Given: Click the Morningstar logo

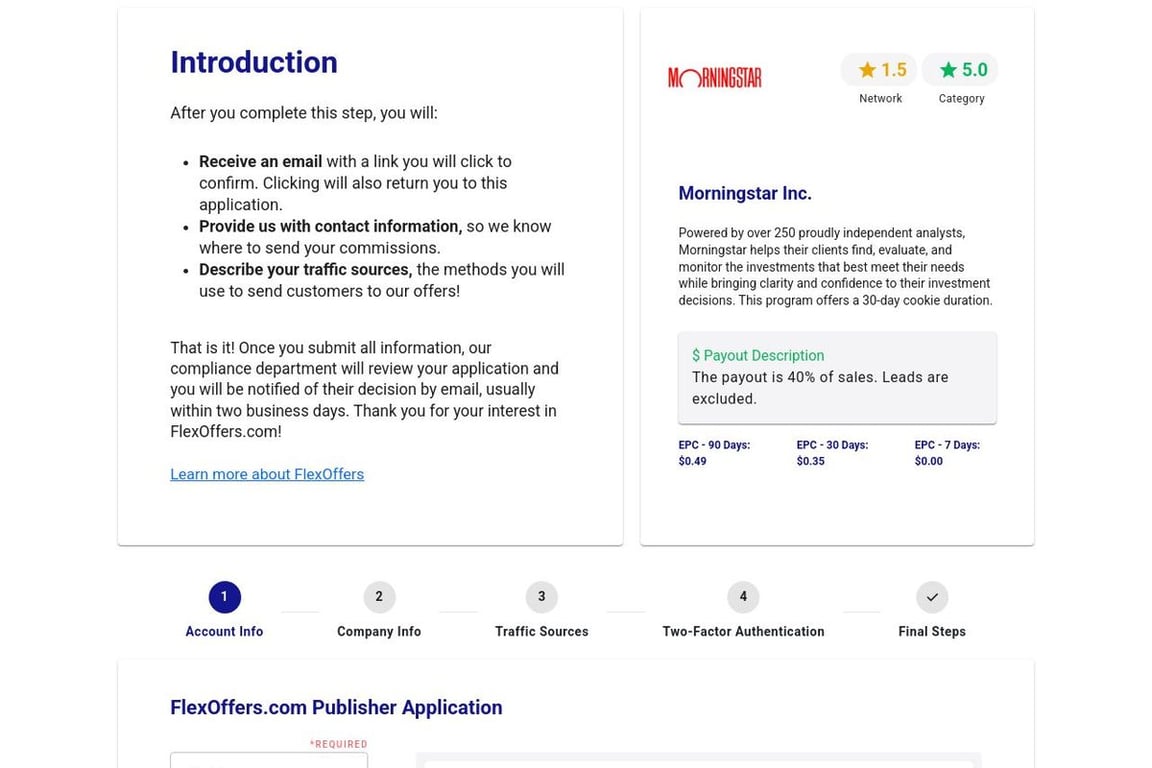Looking at the screenshot, I should coord(714,77).
